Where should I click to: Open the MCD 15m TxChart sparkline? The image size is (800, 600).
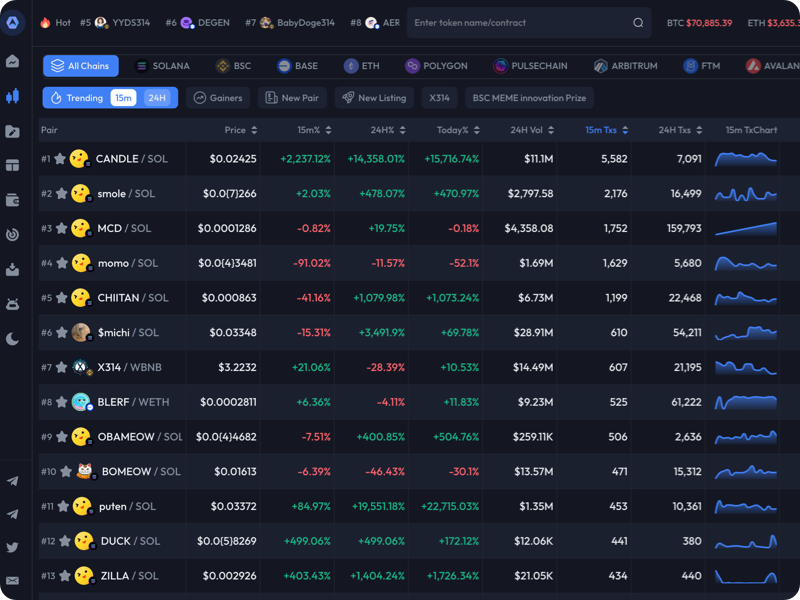click(745, 228)
